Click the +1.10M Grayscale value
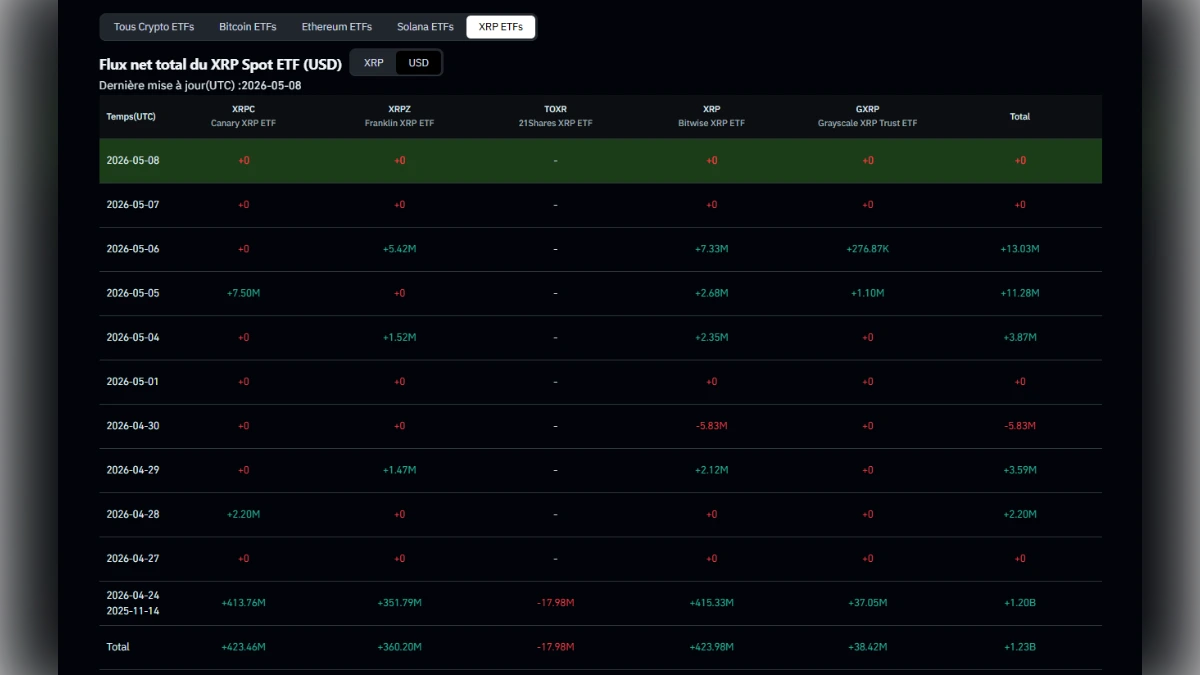Image resolution: width=1200 pixels, height=675 pixels. pos(867,293)
